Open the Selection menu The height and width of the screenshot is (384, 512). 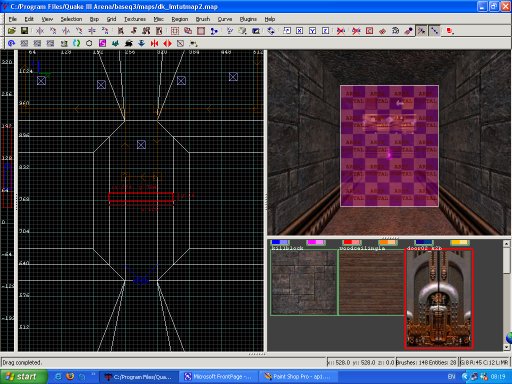(x=71, y=19)
